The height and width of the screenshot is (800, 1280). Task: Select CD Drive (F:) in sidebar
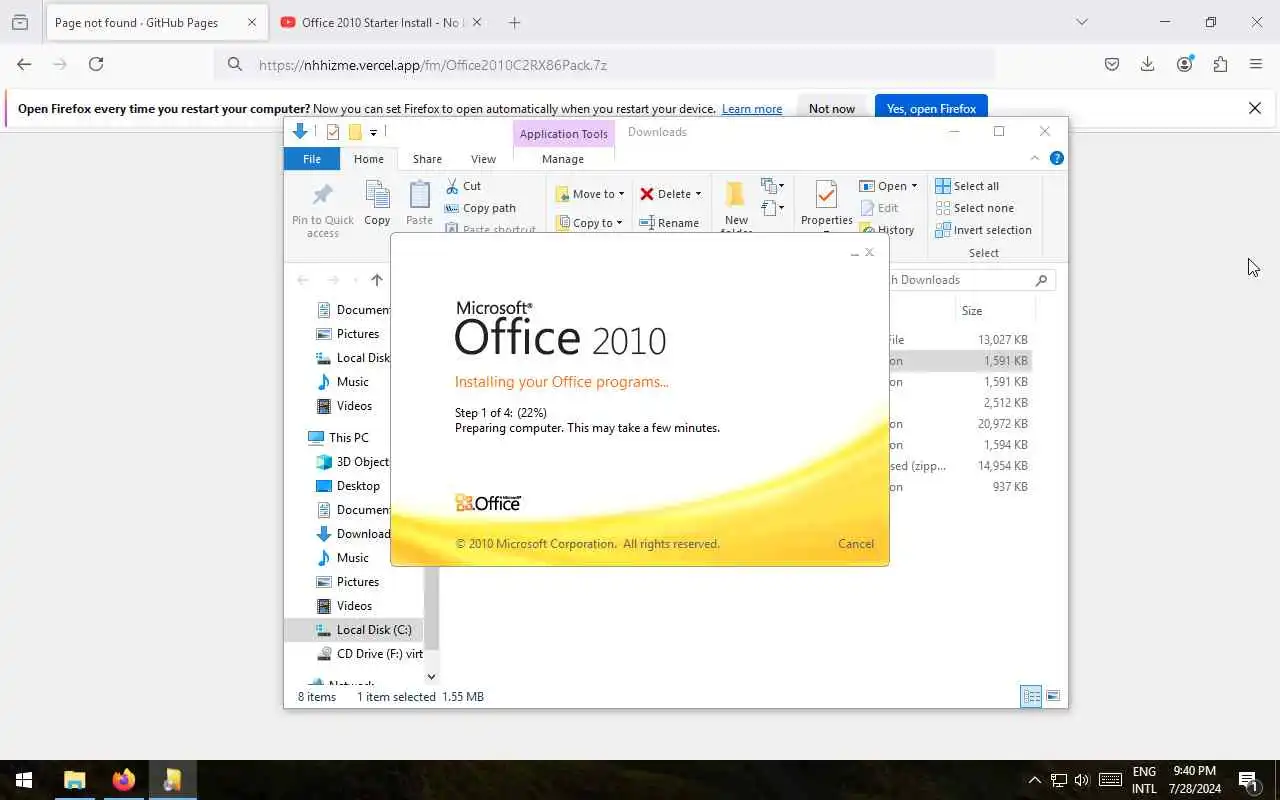[x=369, y=654]
